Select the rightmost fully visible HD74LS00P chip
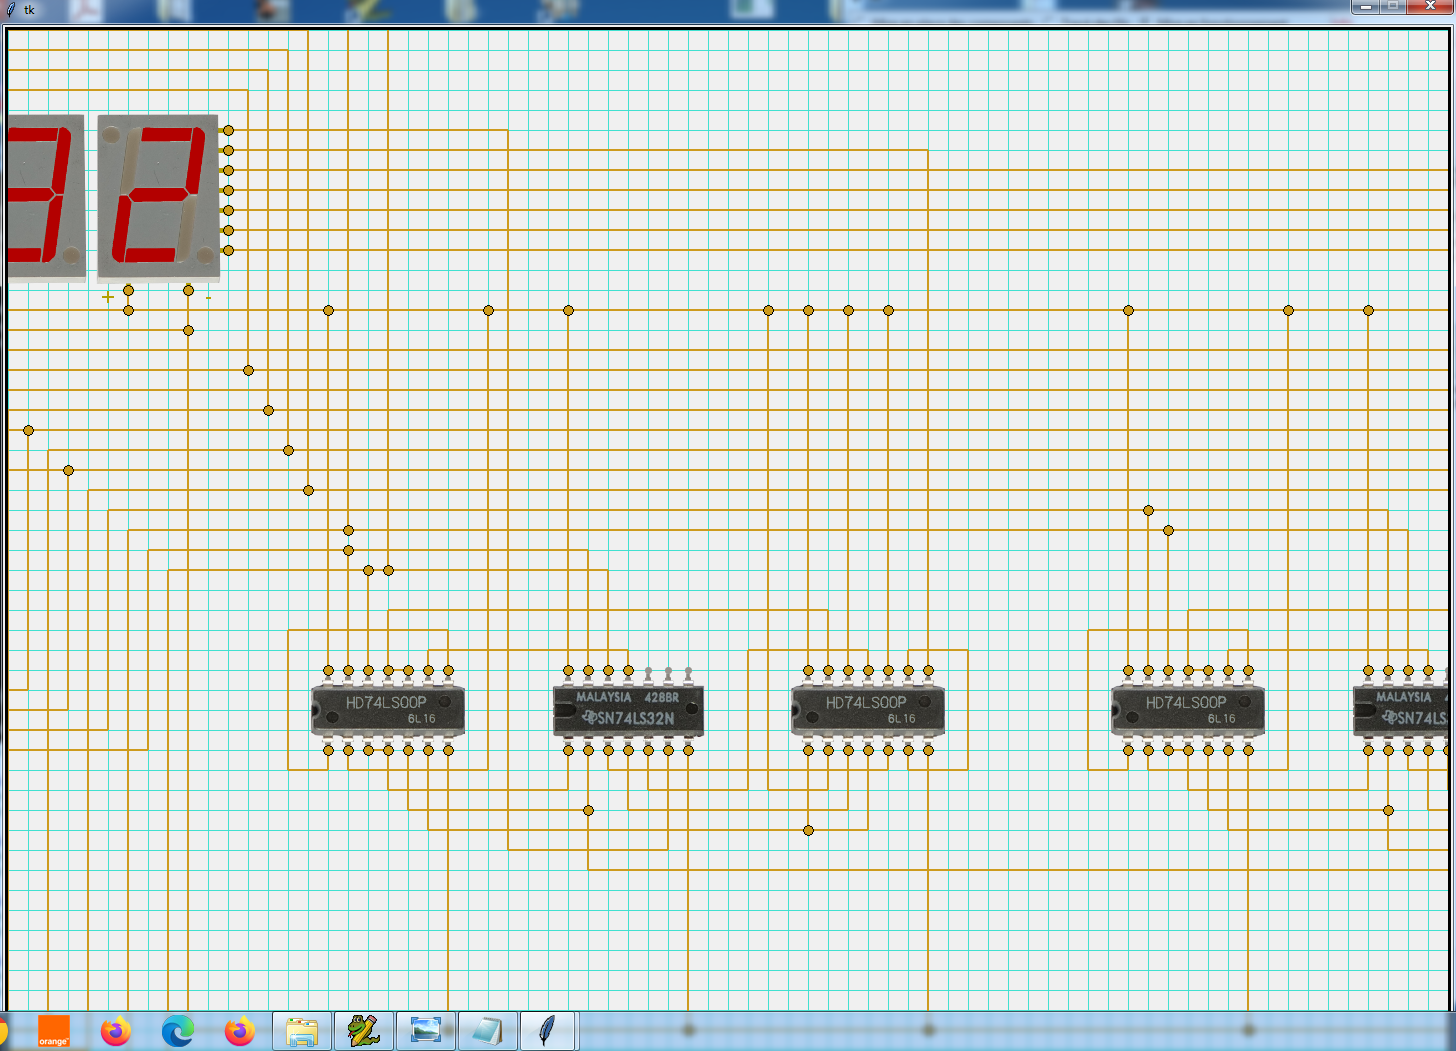The image size is (1456, 1051). pyautogui.click(x=1188, y=709)
